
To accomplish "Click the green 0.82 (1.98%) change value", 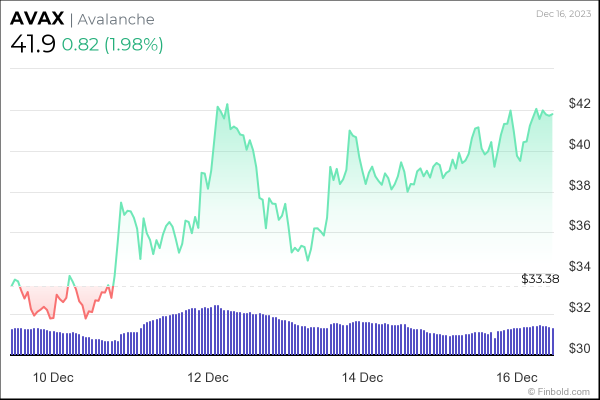I will 112,45.
